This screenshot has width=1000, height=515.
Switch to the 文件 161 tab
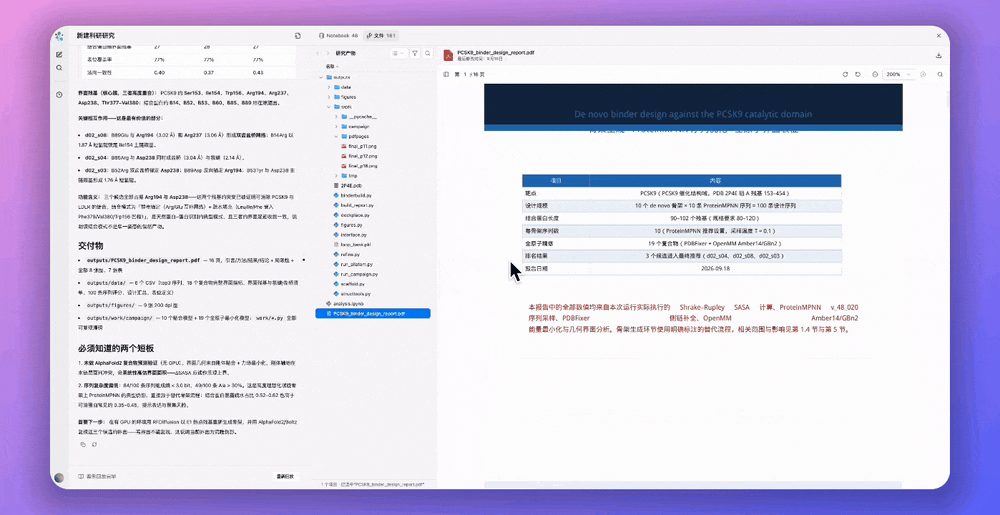381,36
